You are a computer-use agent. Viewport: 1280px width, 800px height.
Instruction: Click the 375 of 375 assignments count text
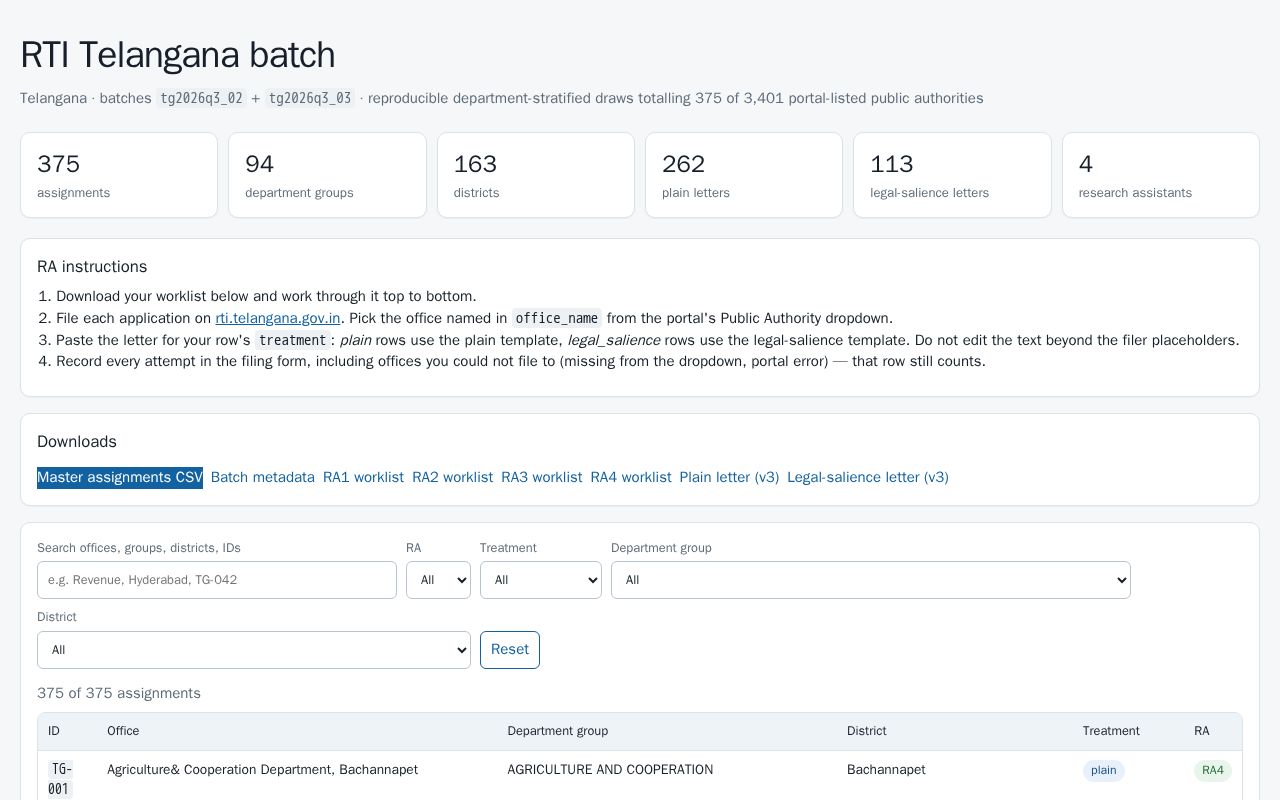[x=119, y=693]
